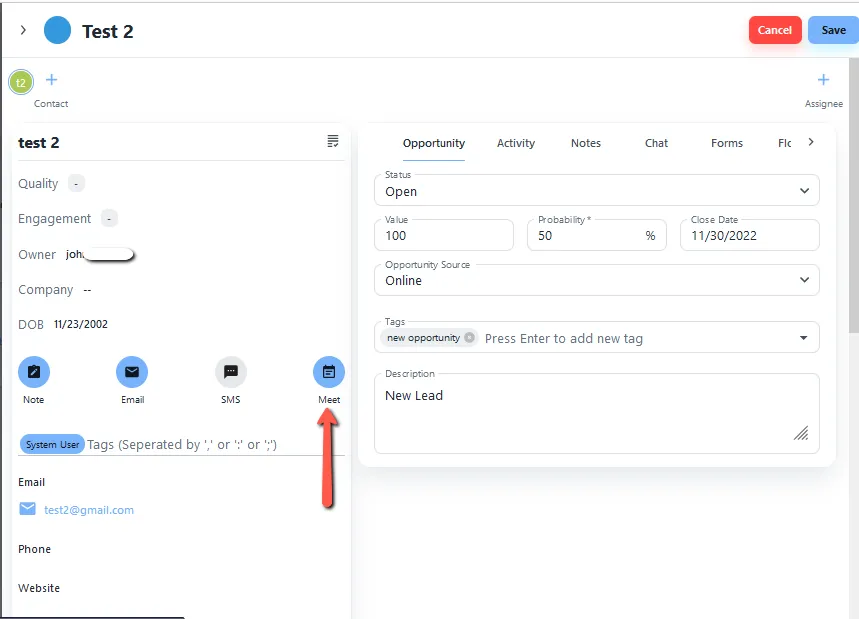Click the Save button
Screen dimensions: 859x619
click(x=833, y=30)
